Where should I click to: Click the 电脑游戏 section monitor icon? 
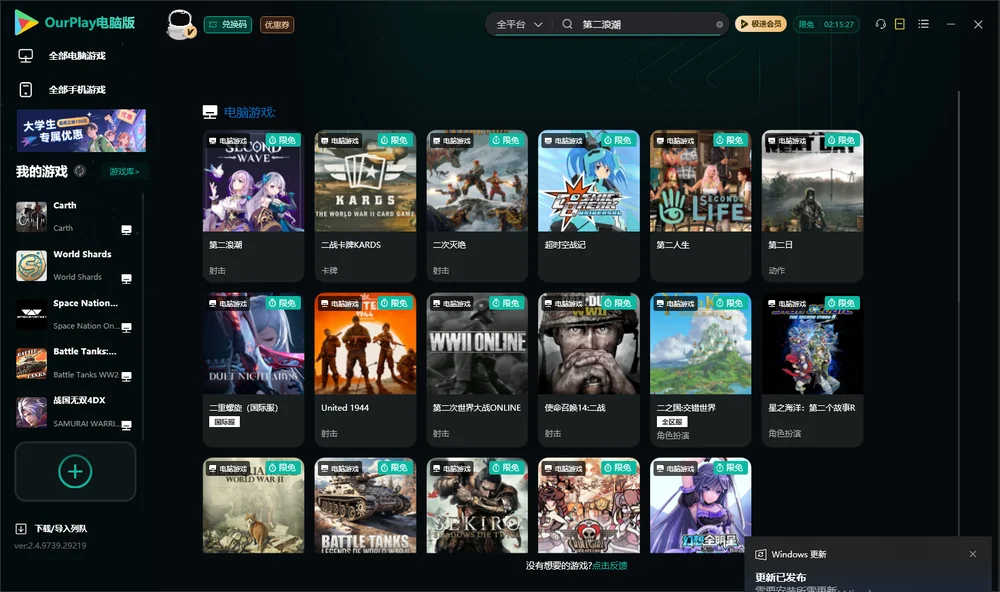pos(210,112)
